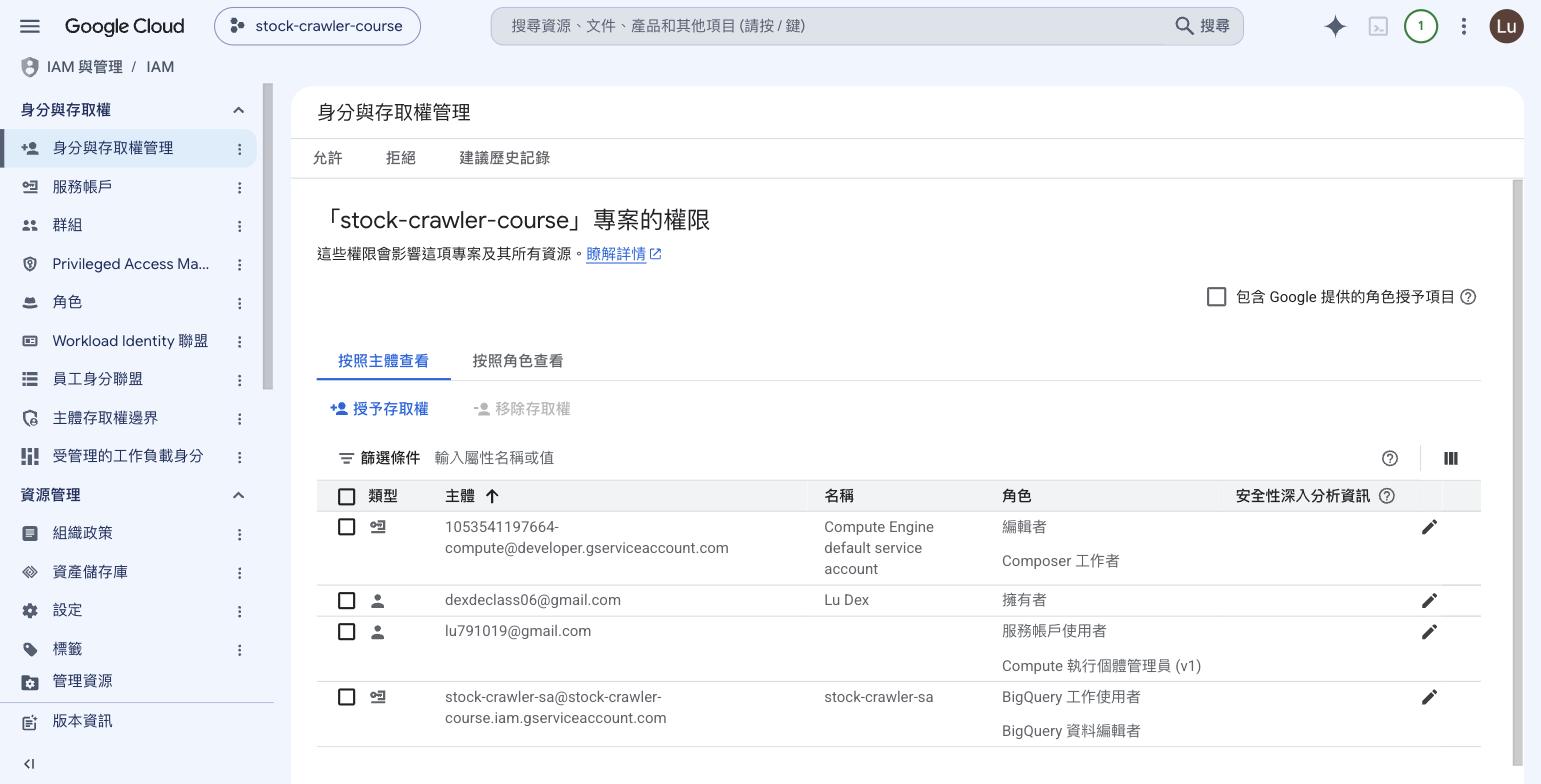This screenshot has height=784, width=1541.
Task: Show help for 安全性深入分析資訊 column
Action: [1387, 496]
